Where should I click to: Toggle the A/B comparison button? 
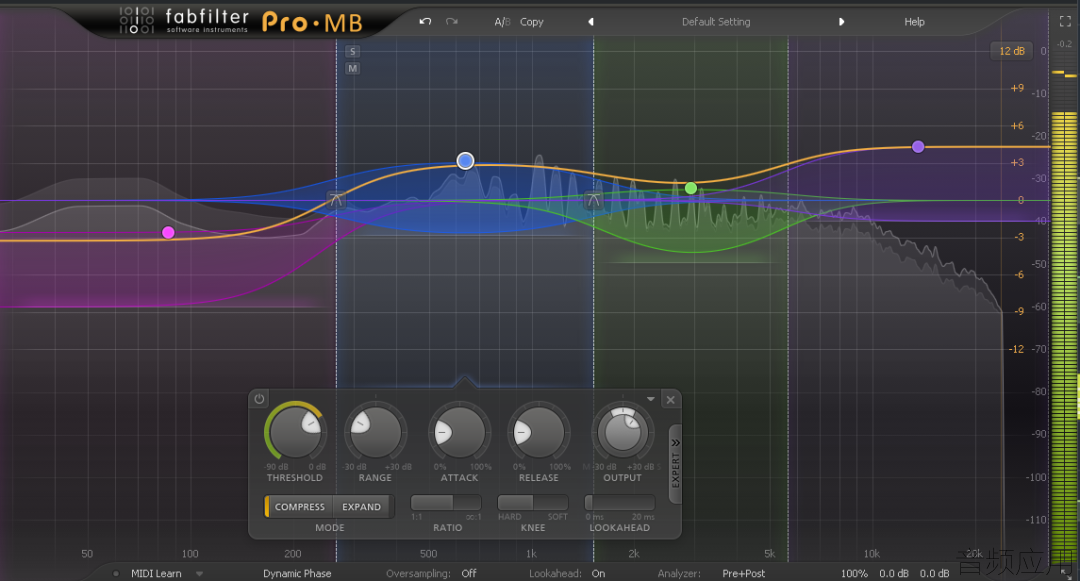(x=502, y=22)
